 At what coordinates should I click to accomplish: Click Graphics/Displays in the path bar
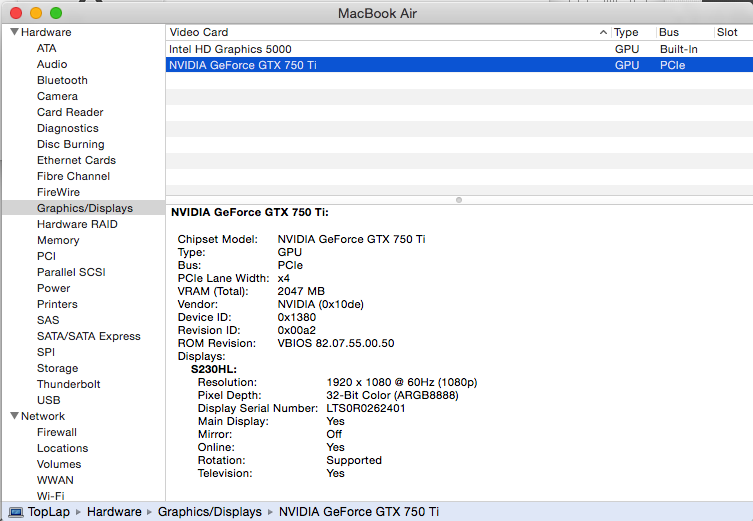210,512
